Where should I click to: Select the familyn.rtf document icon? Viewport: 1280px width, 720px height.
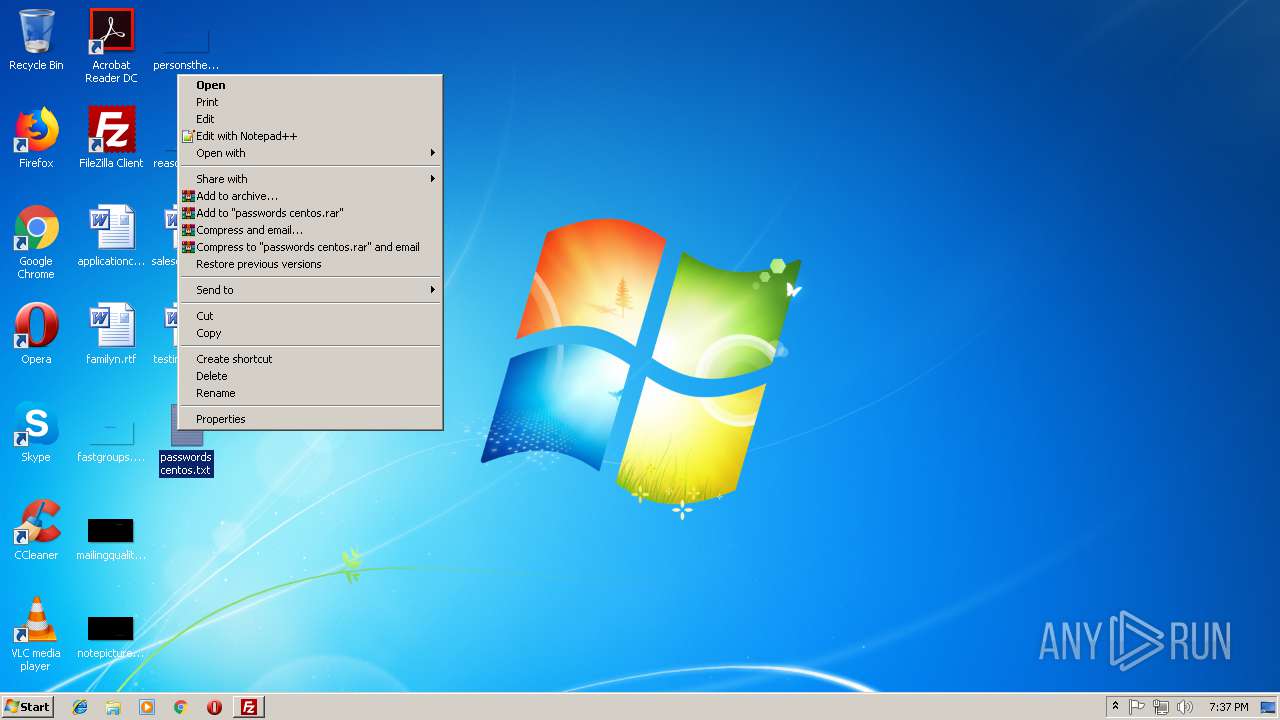tap(111, 334)
